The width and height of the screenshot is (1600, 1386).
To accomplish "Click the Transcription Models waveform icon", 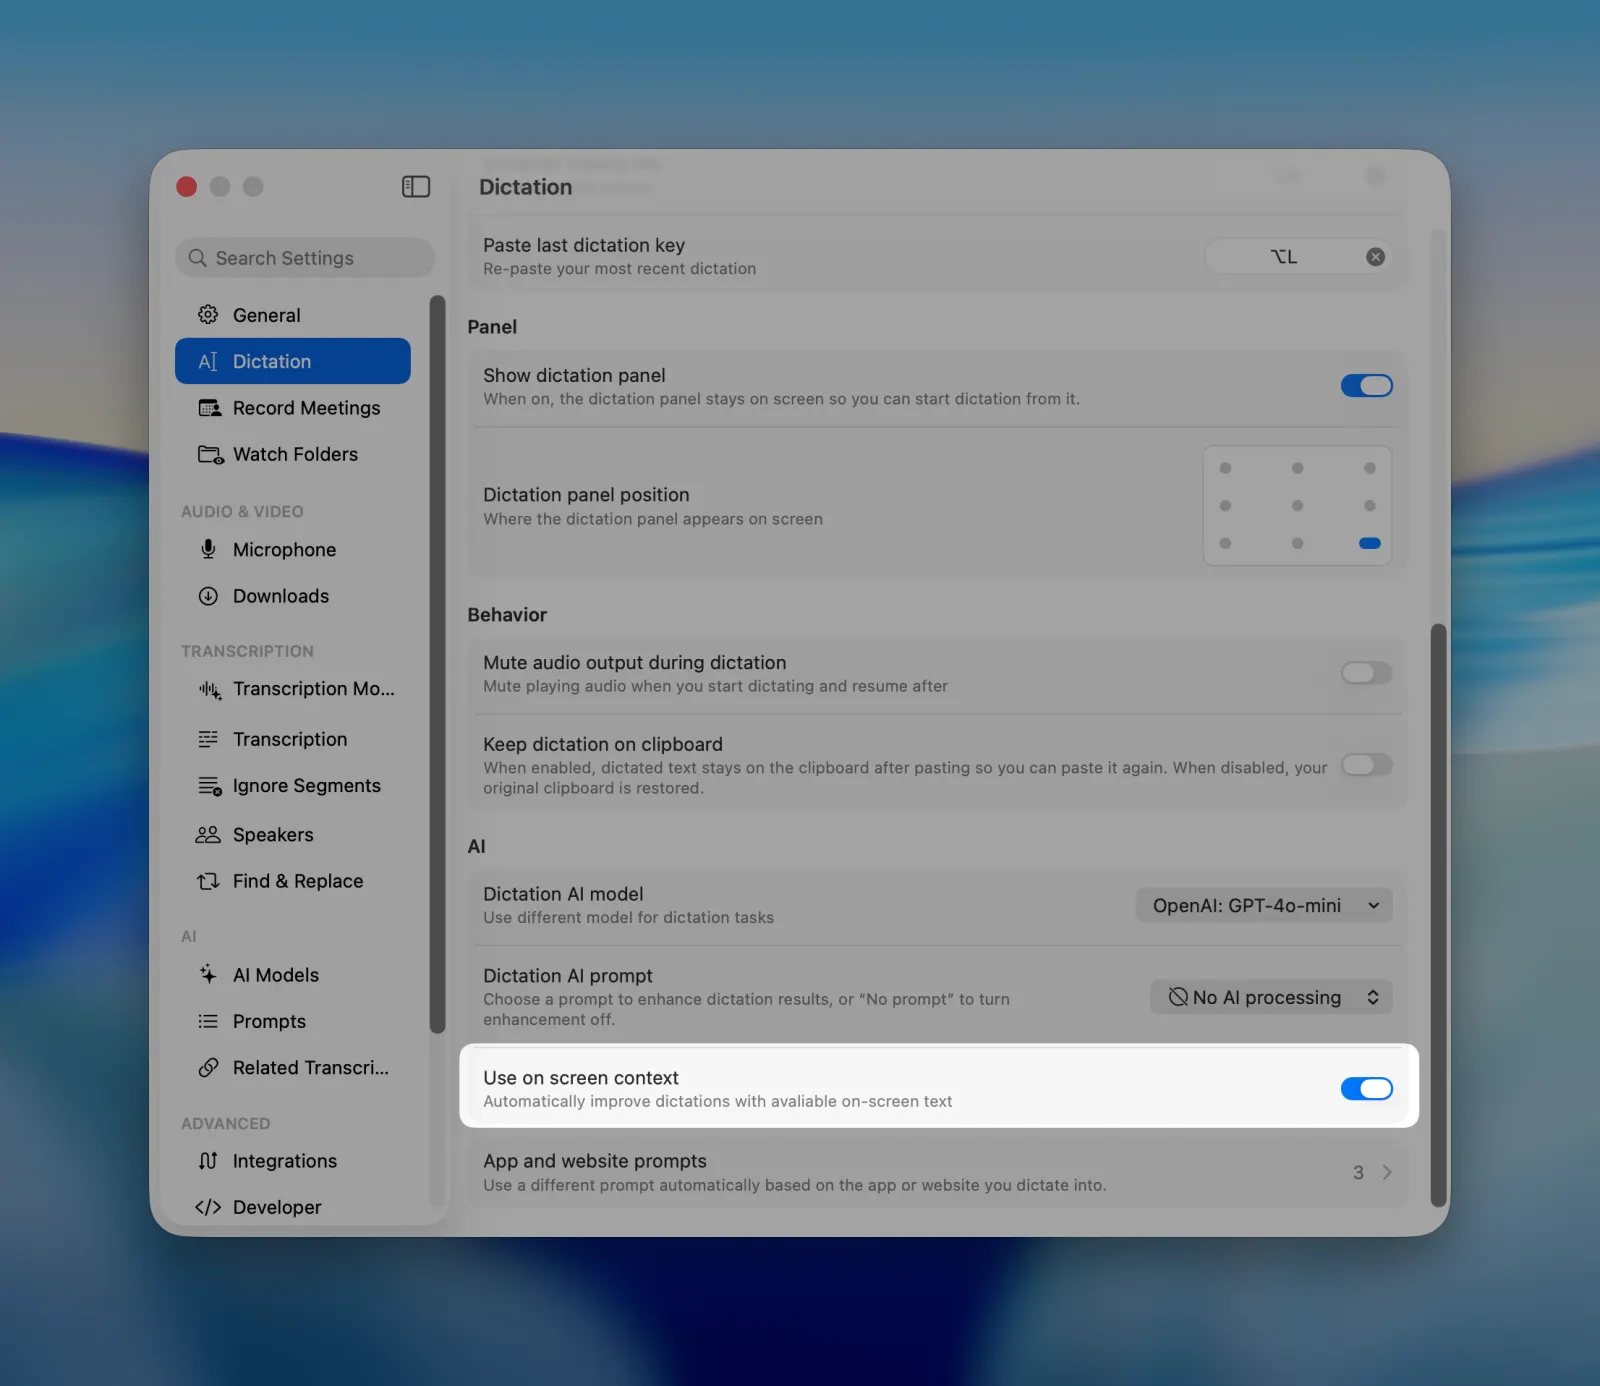I will click(x=209, y=689).
